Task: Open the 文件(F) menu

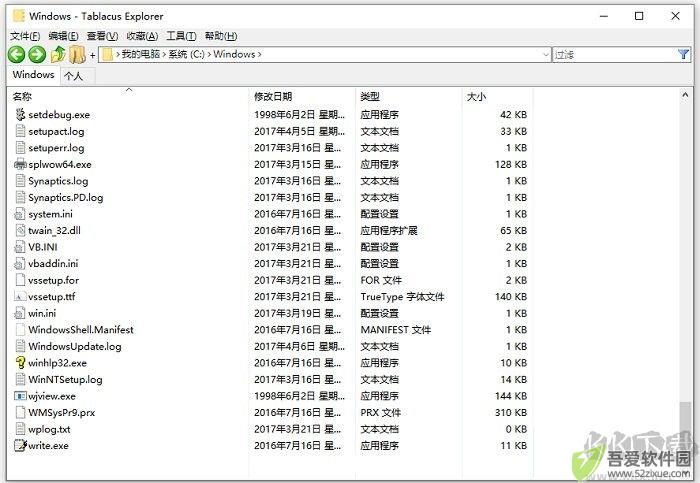Action: (x=25, y=36)
